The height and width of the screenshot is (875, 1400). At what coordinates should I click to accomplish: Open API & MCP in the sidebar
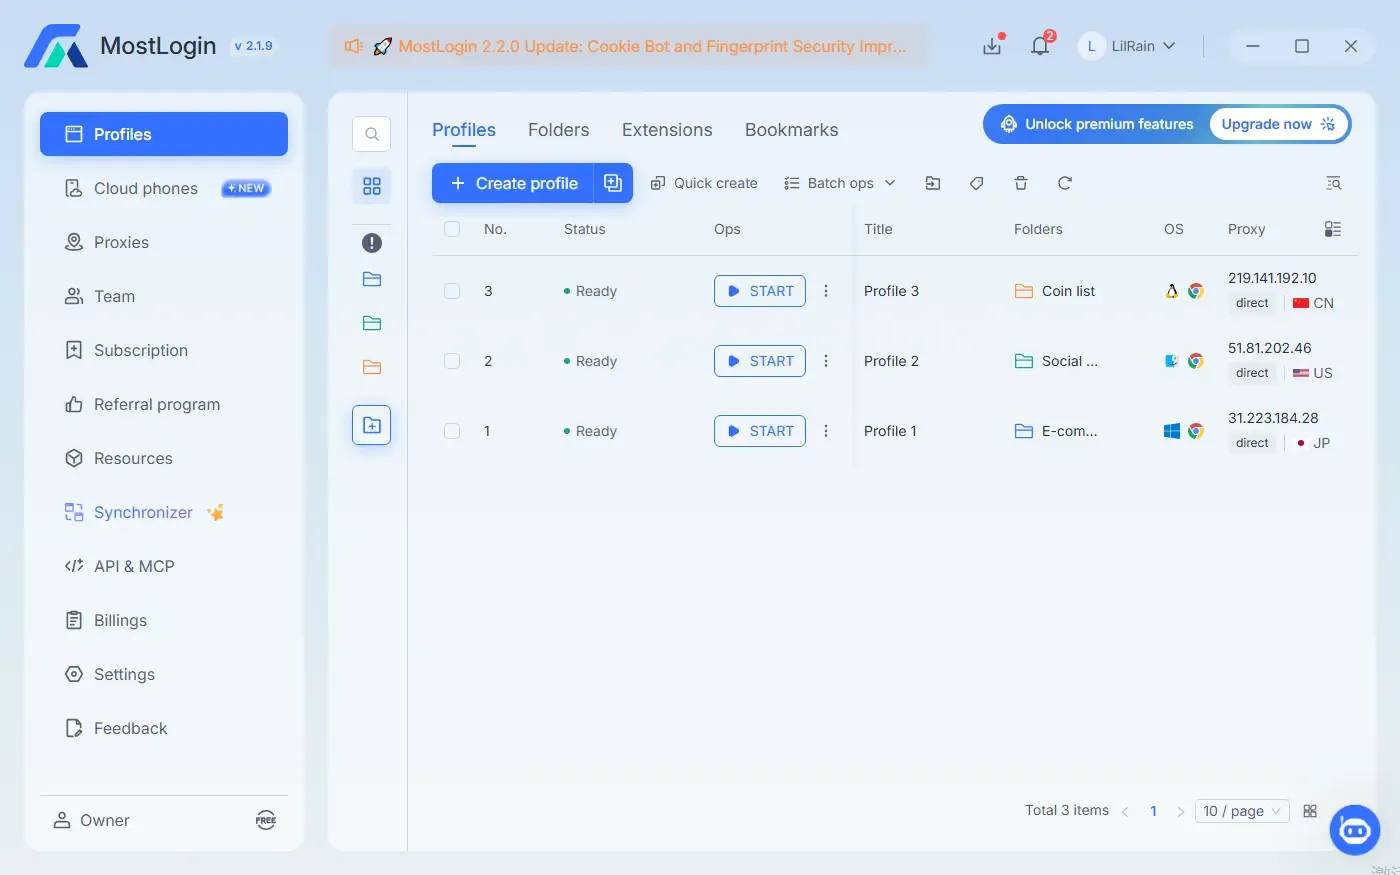[164, 566]
